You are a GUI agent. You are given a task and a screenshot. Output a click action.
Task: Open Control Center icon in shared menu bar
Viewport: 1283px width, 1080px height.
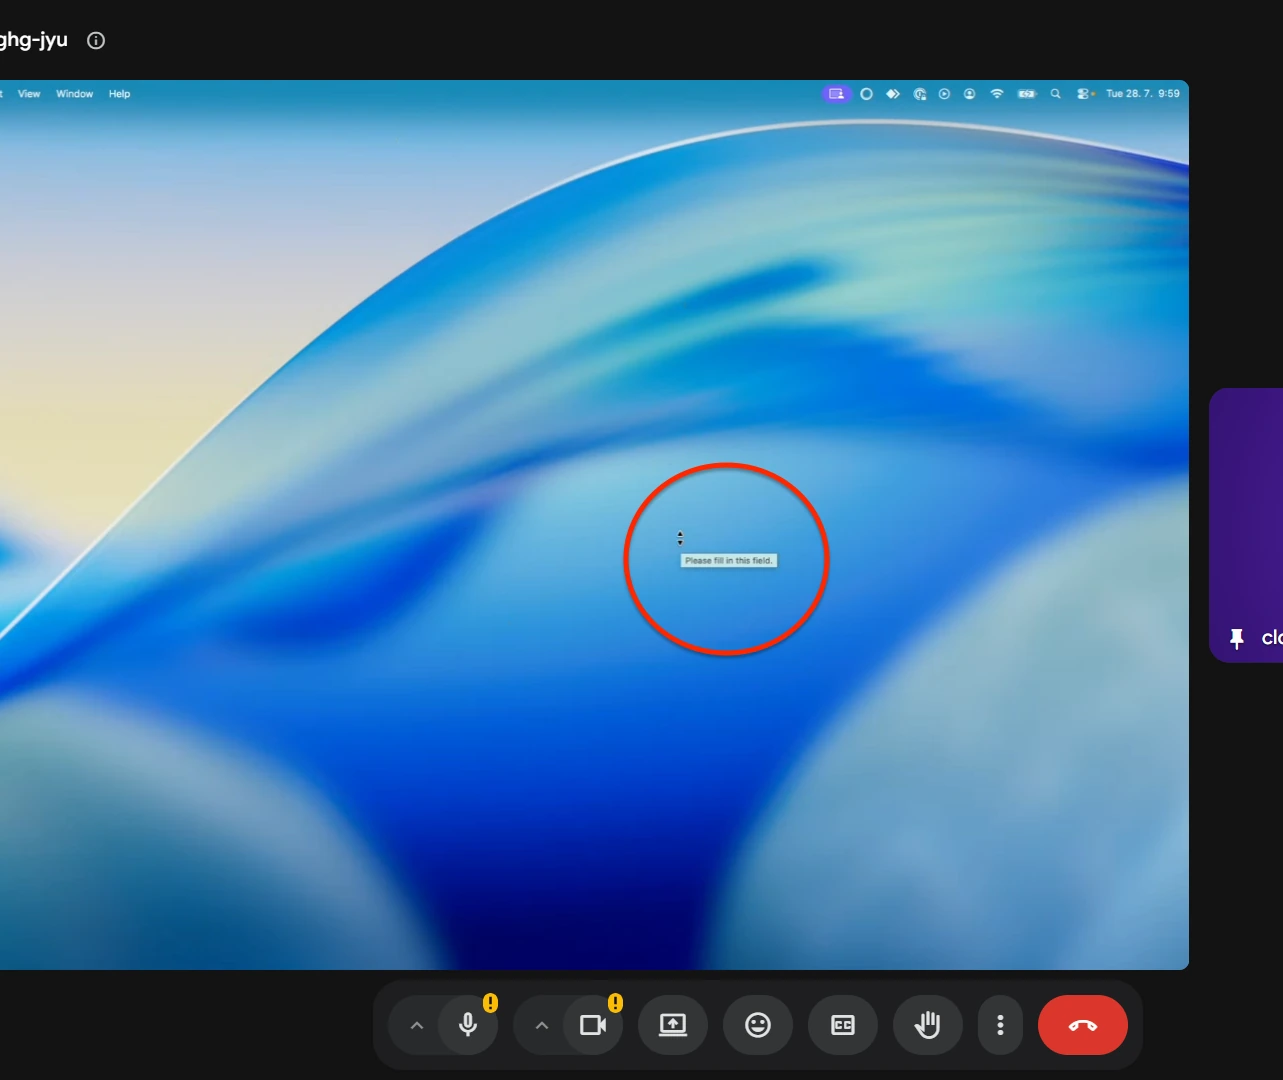[1085, 94]
